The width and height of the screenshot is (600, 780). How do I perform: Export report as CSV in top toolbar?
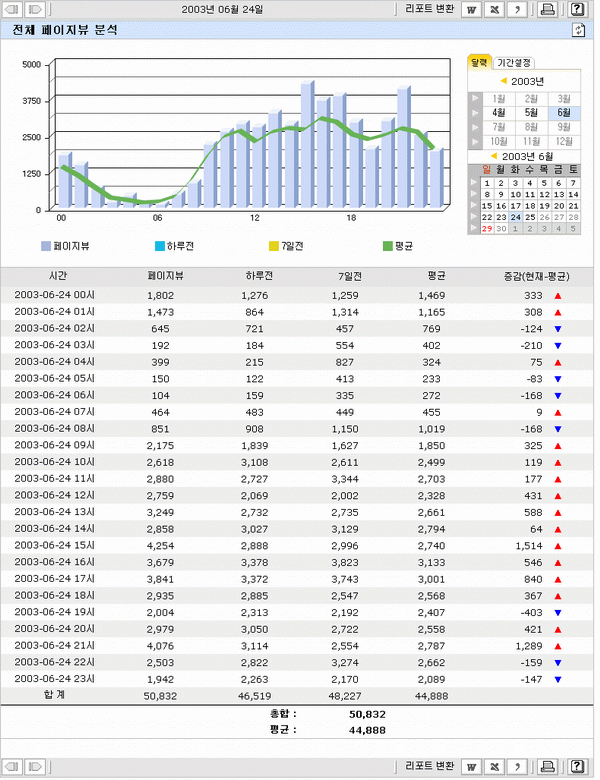(517, 9)
